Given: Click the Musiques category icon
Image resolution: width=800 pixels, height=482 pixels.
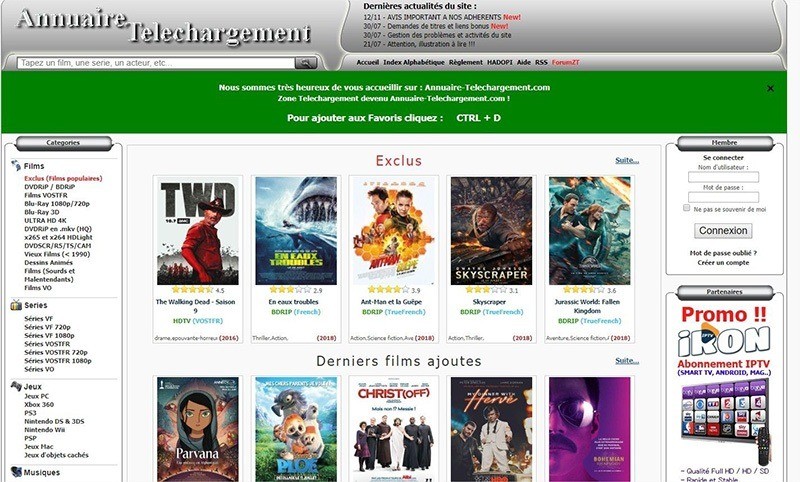Looking at the screenshot, I should pos(16,472).
